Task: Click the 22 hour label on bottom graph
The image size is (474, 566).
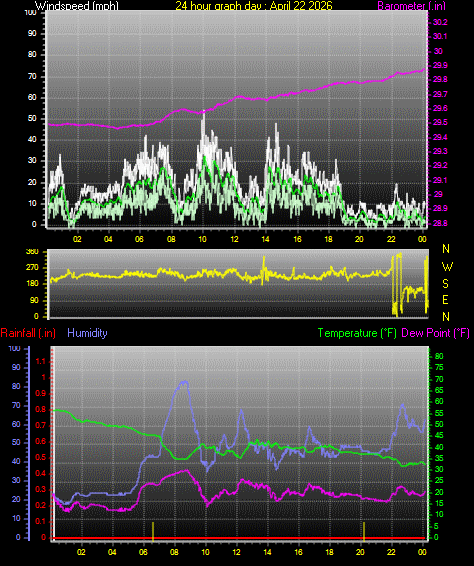Action: (392, 552)
